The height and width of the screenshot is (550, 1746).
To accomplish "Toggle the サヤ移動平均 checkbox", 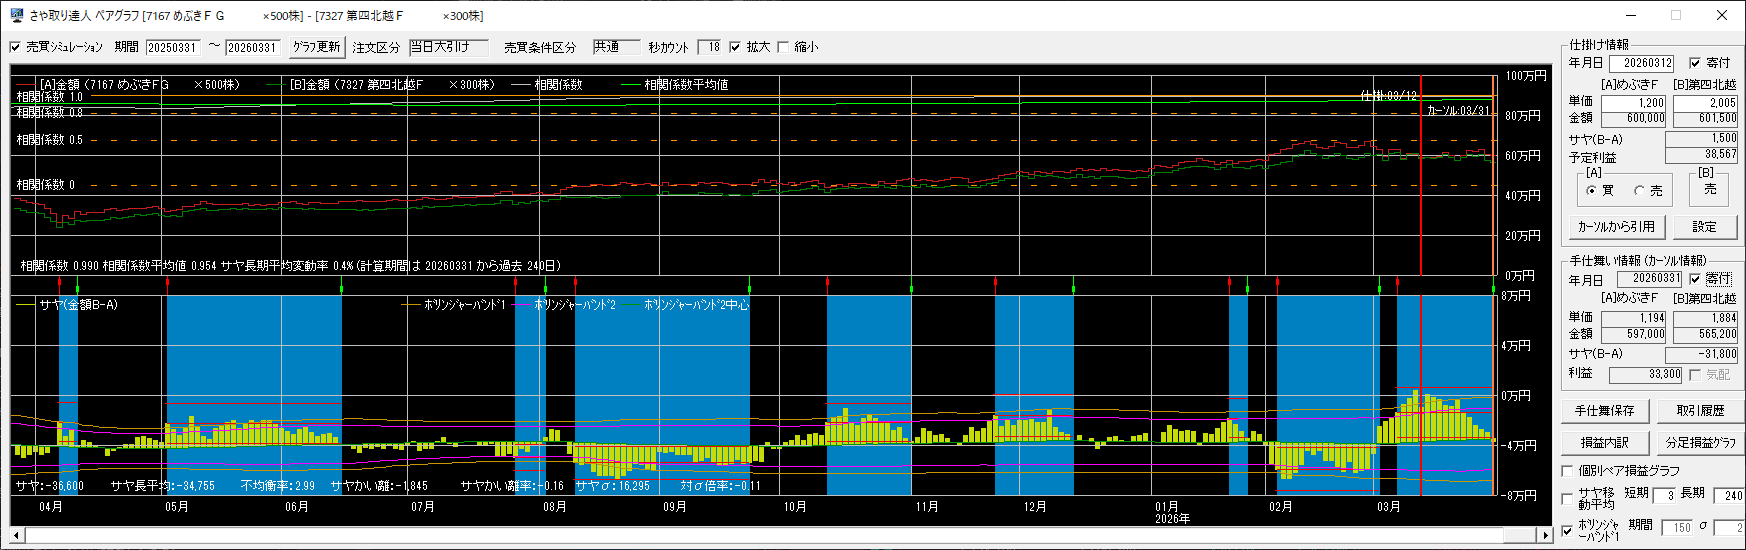I will pos(1567,498).
